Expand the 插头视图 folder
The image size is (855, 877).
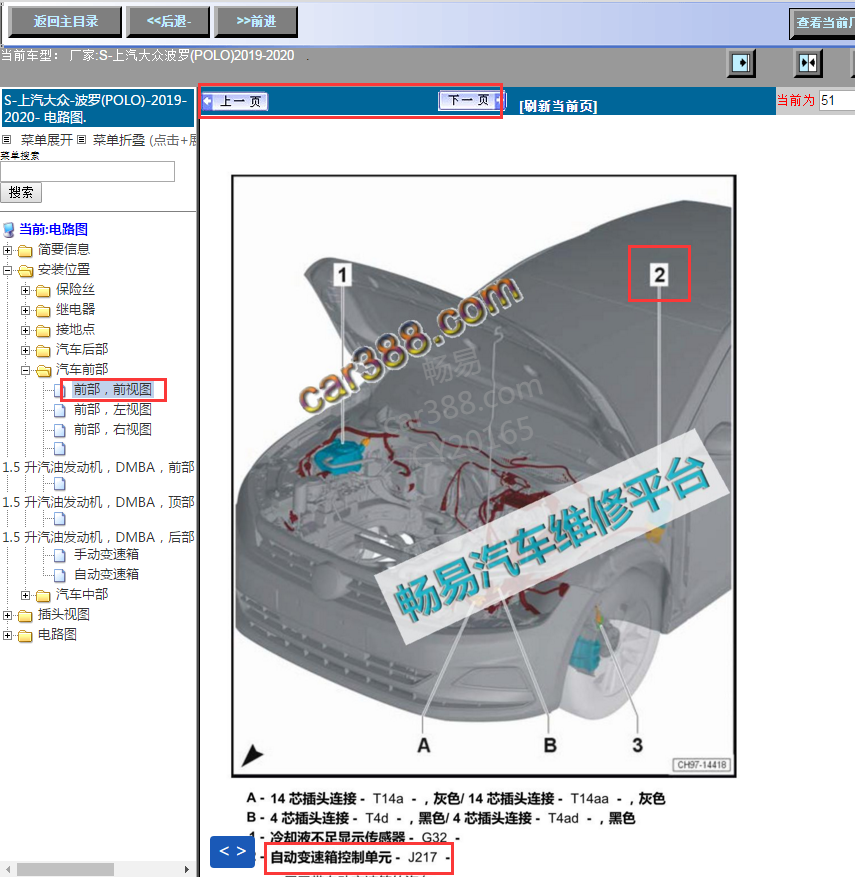[7, 615]
